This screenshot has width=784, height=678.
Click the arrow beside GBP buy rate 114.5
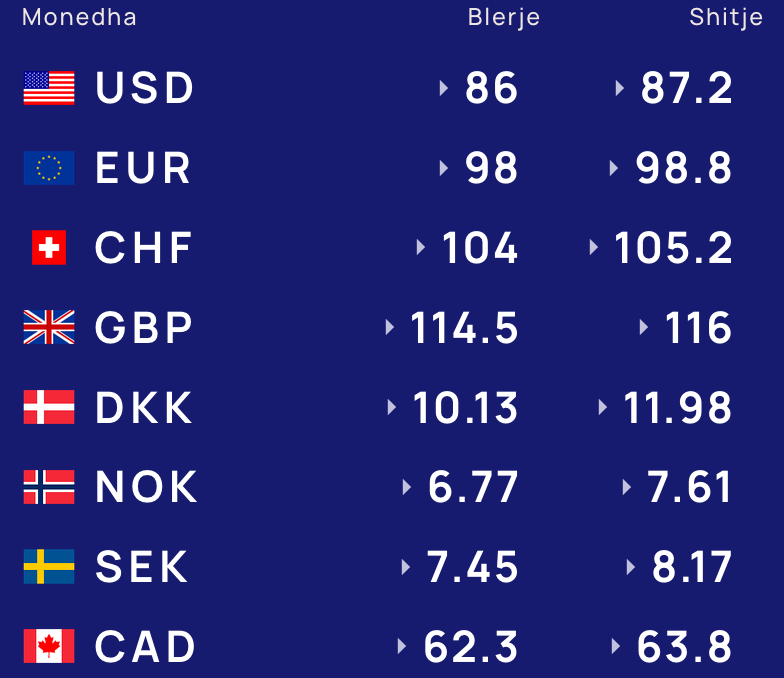[x=390, y=327]
